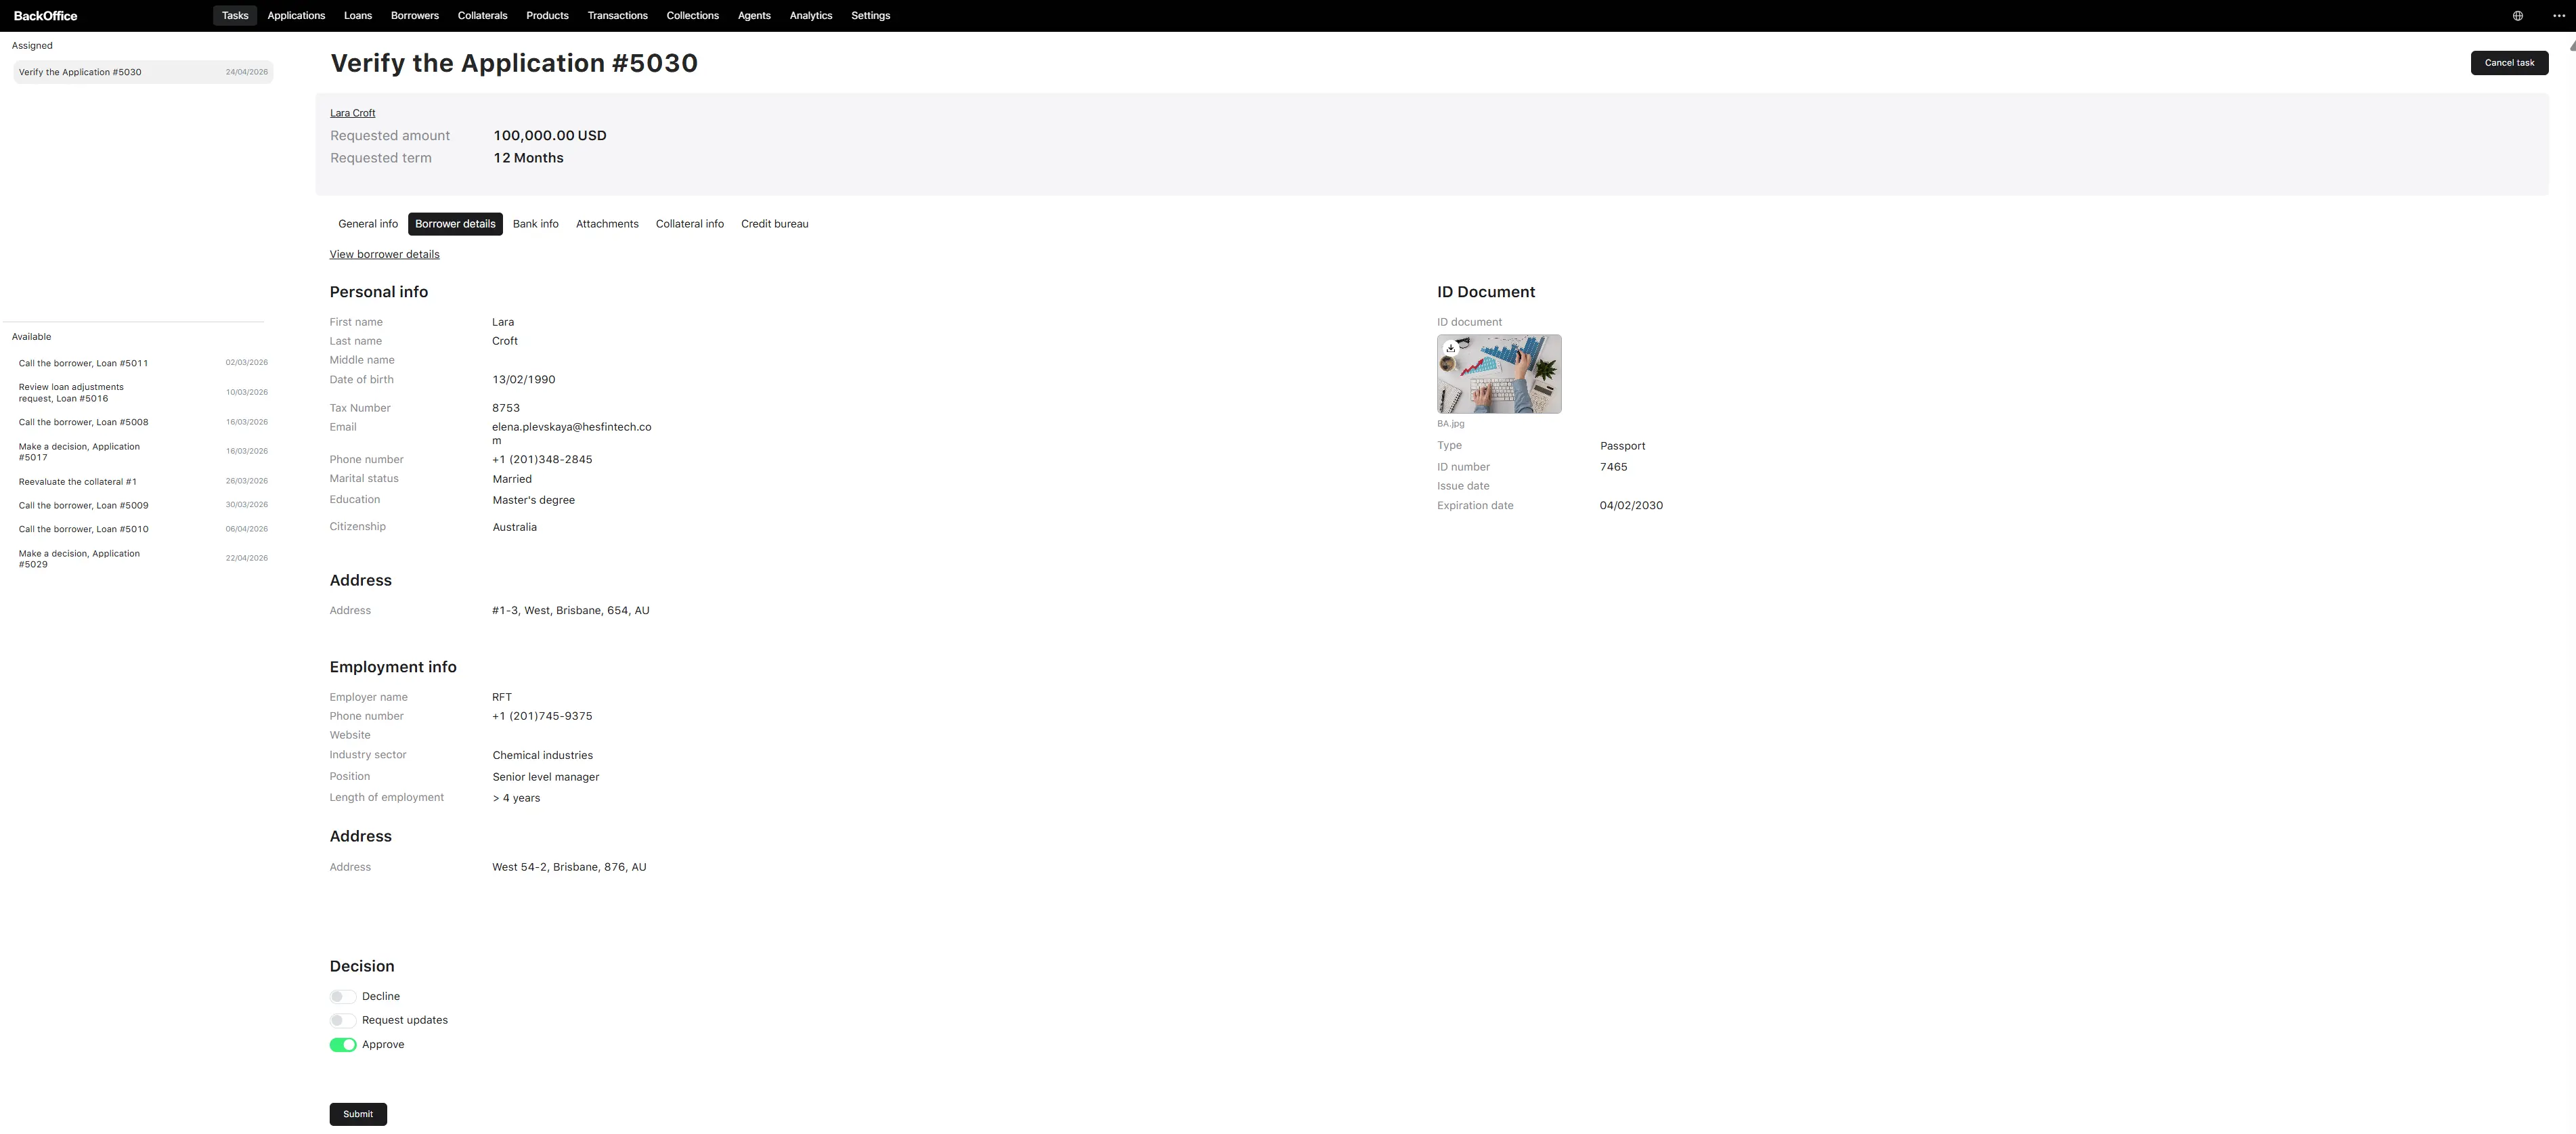The image size is (2576, 1134).
Task: Open the Collateral info tab
Action: pyautogui.click(x=690, y=224)
